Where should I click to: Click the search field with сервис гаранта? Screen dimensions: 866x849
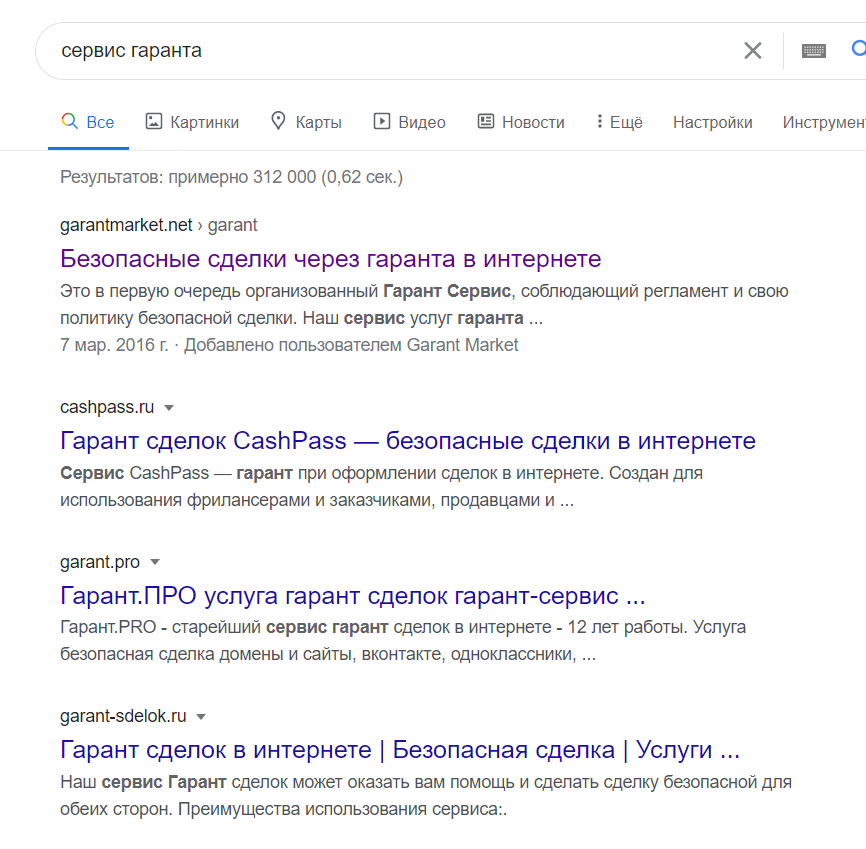tap(387, 51)
